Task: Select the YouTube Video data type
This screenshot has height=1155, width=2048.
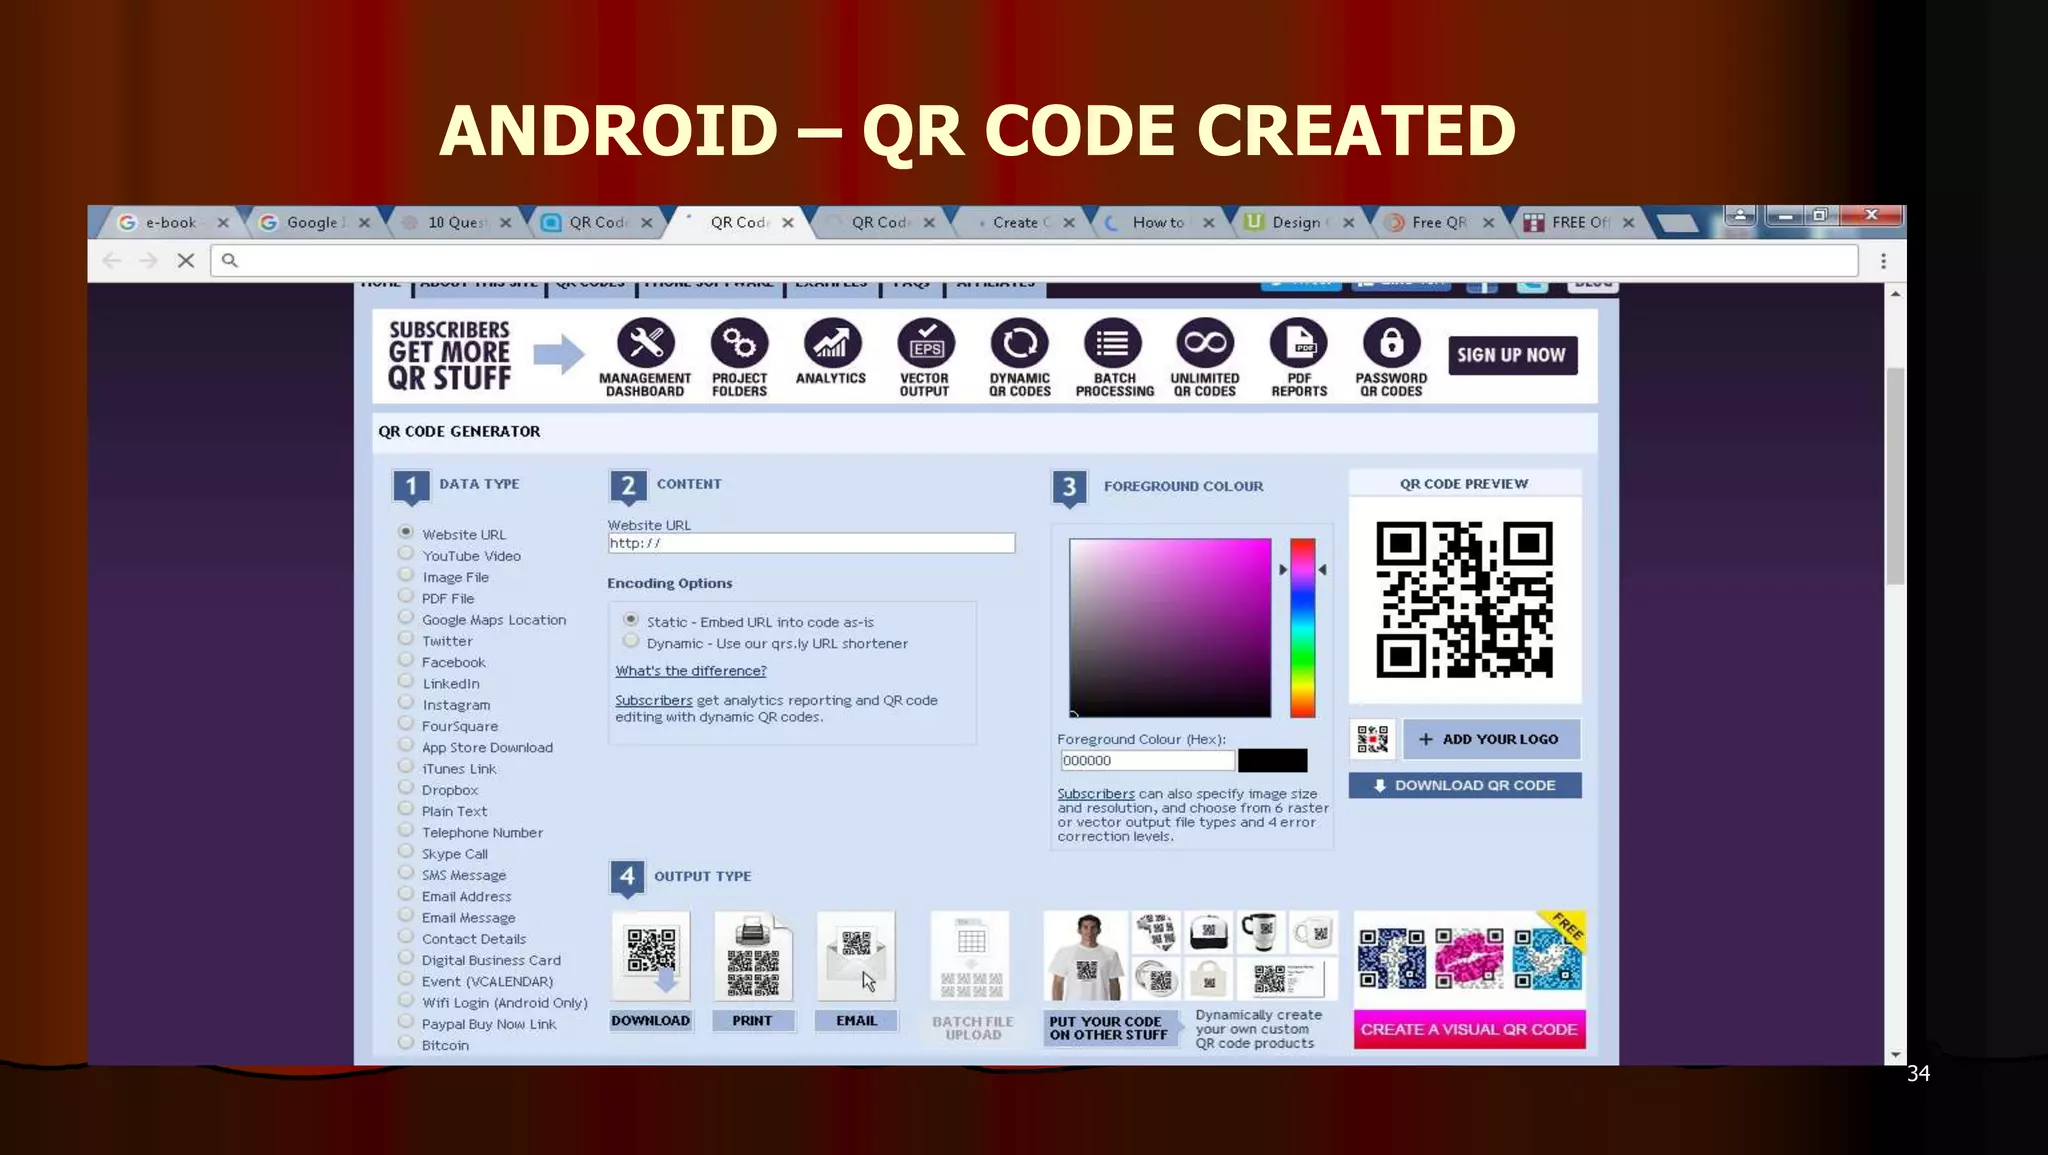Action: pyautogui.click(x=406, y=553)
